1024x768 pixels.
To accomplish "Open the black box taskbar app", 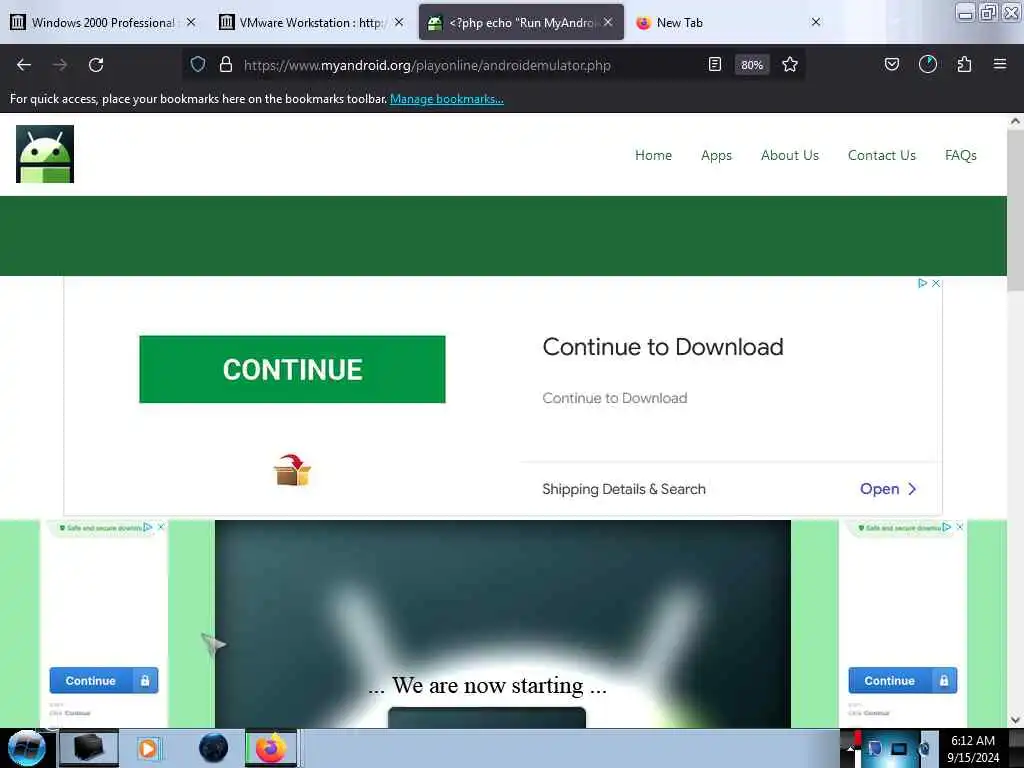I will (89, 748).
